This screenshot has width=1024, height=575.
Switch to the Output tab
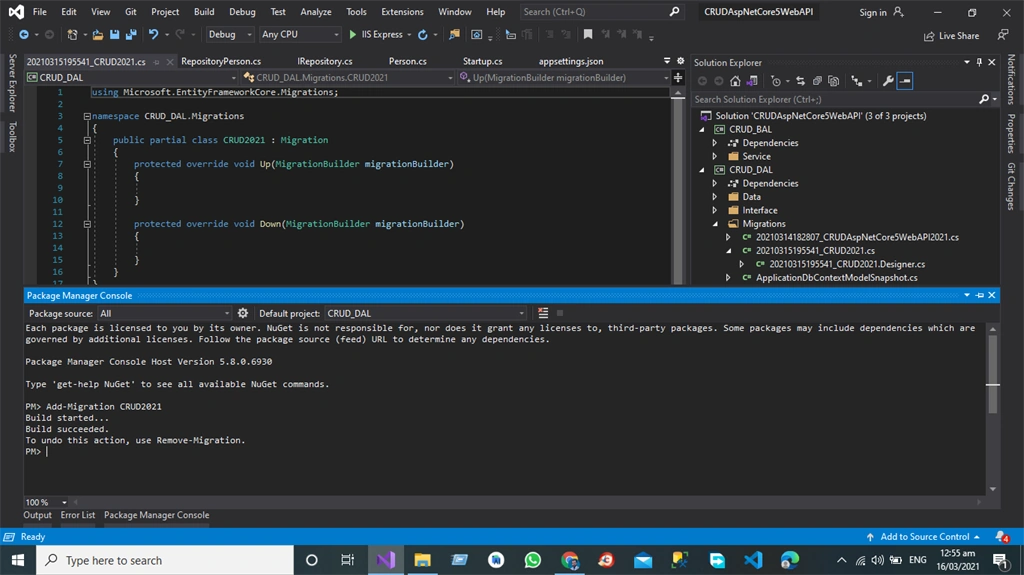[x=37, y=515]
